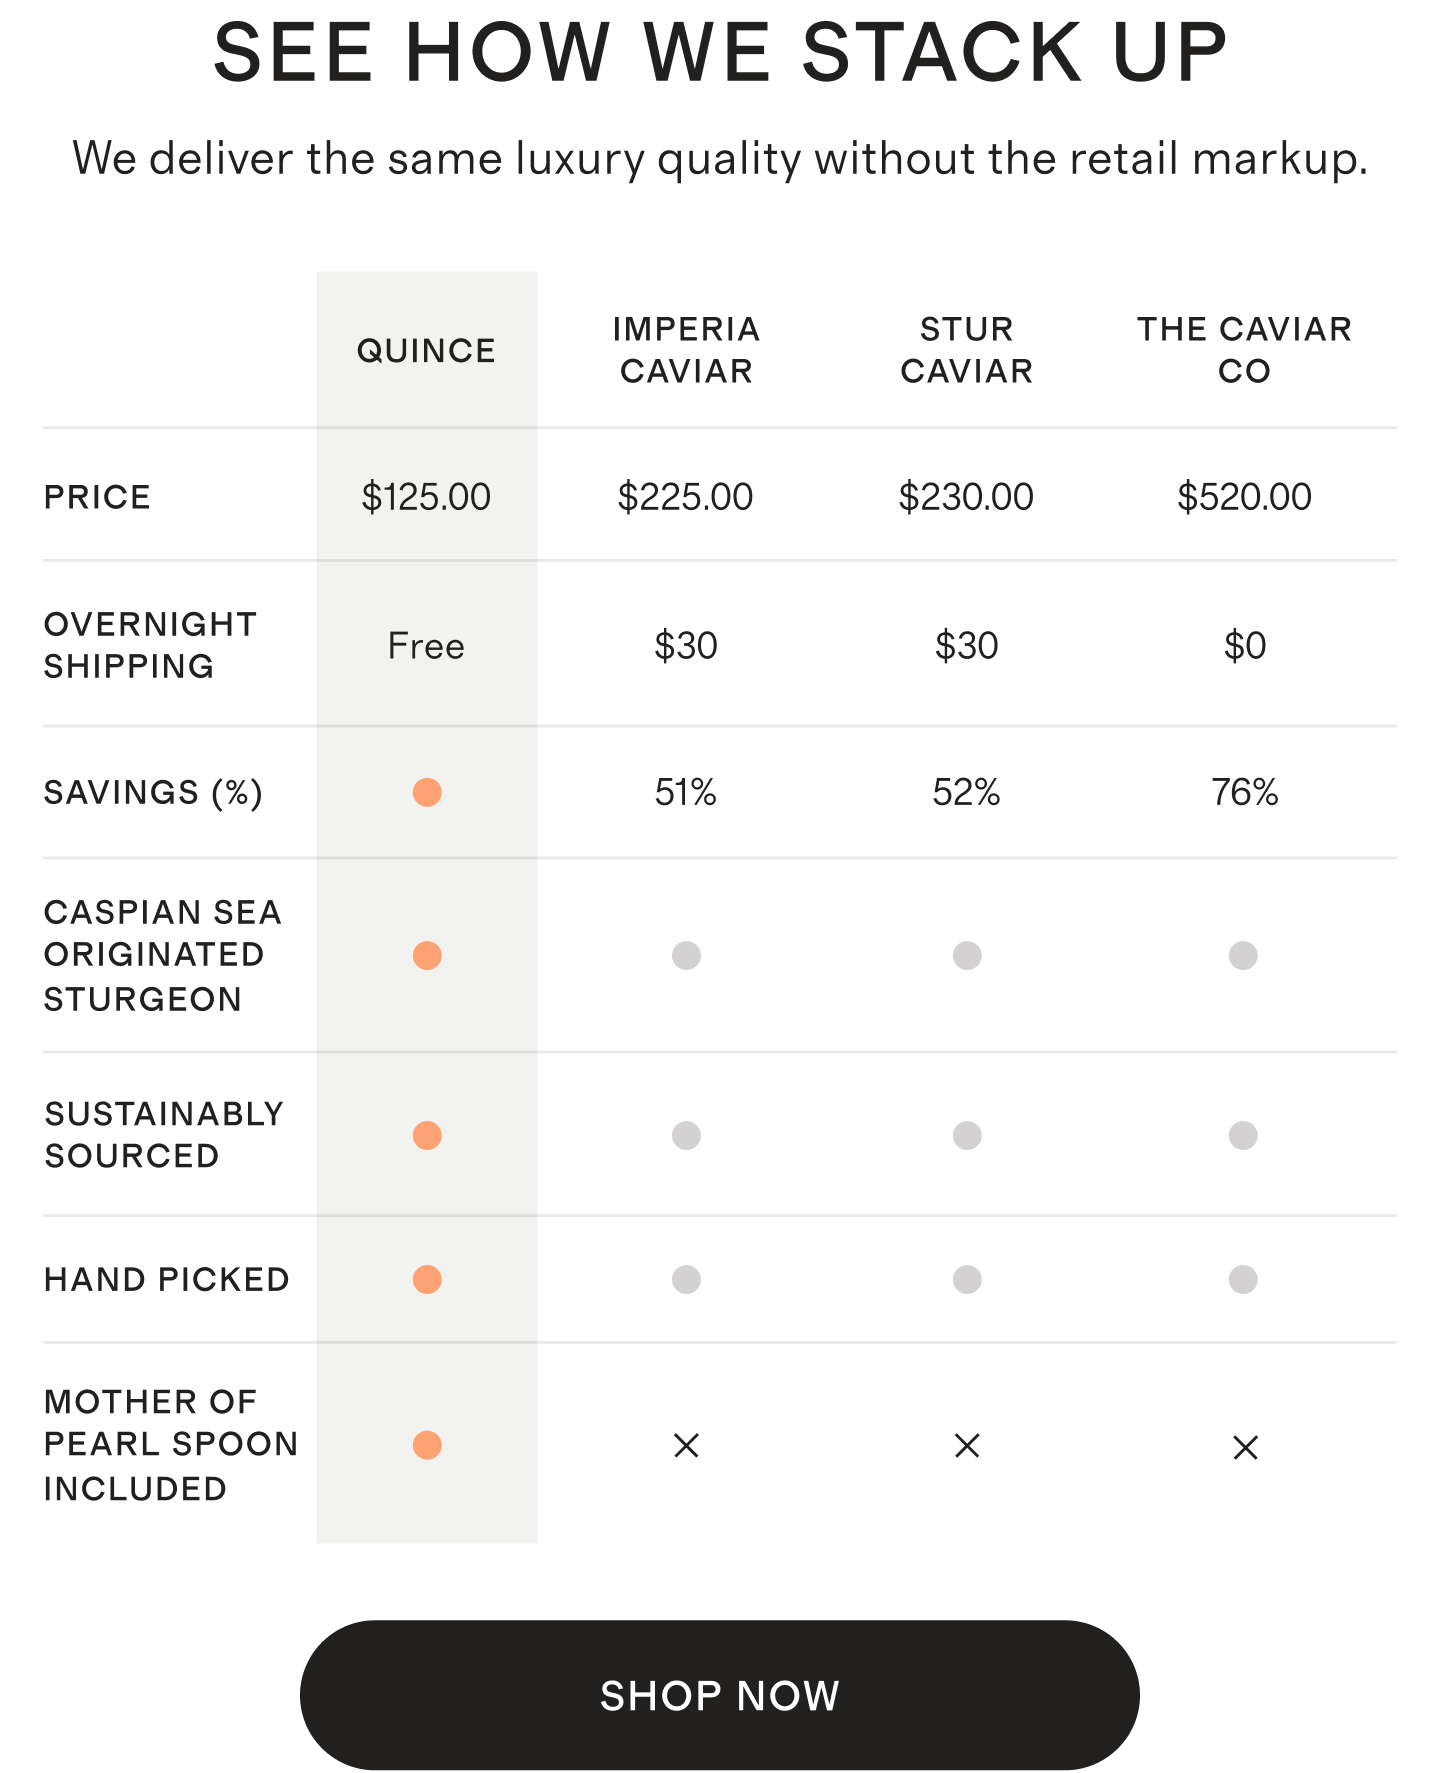Viewport: 1440px width, 1773px height.
Task: Click the Shop Now button
Action: pyautogui.click(x=719, y=1695)
